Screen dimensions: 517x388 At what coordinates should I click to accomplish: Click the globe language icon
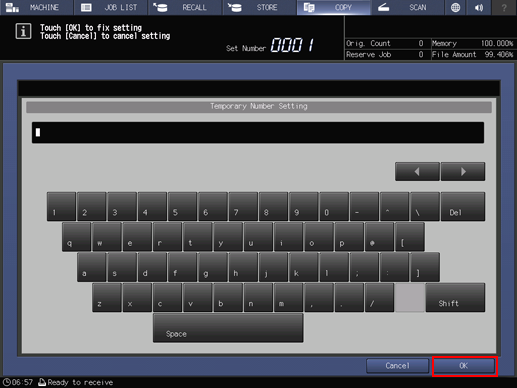tap(455, 7)
